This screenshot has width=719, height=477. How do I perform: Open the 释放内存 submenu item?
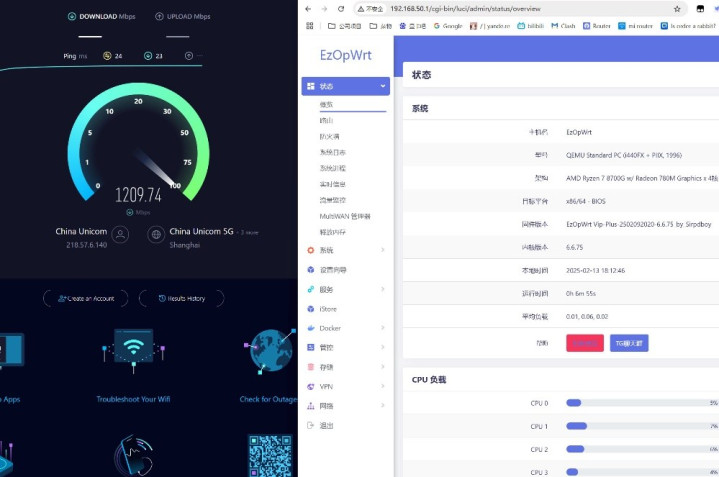click(x=332, y=233)
